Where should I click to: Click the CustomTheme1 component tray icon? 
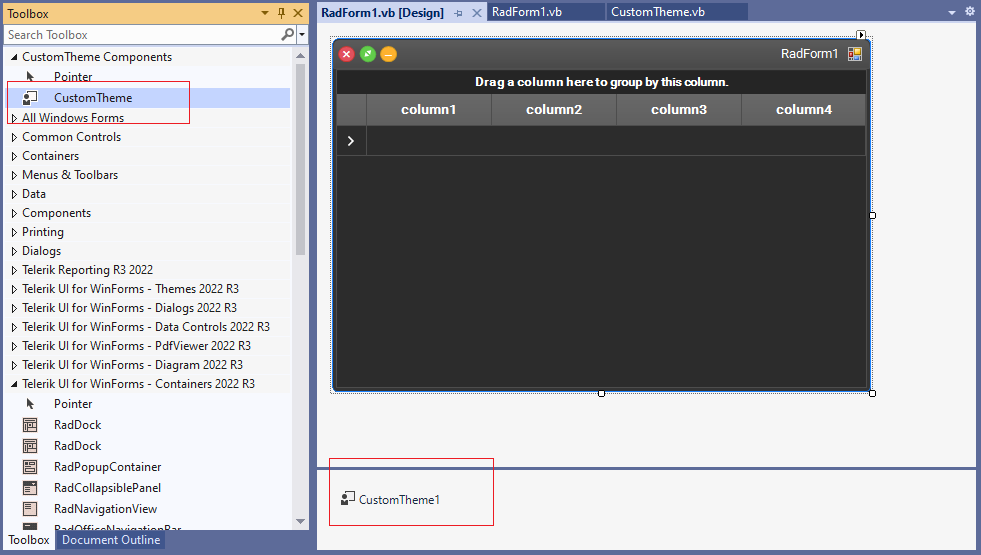click(x=348, y=499)
